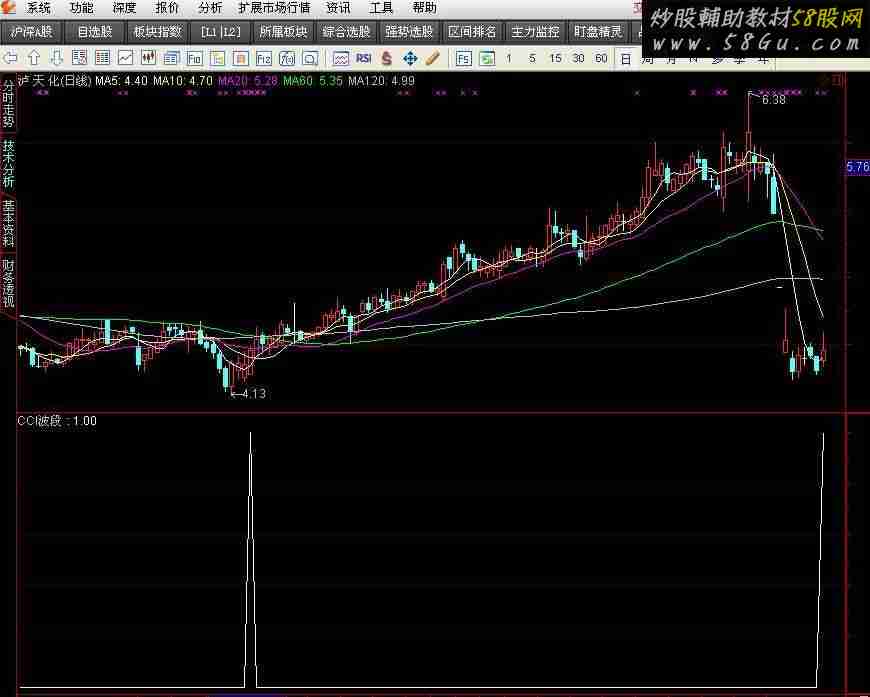Click the down arrow toolbar icon
Viewport: 870px width, 697px height.
pos(57,58)
